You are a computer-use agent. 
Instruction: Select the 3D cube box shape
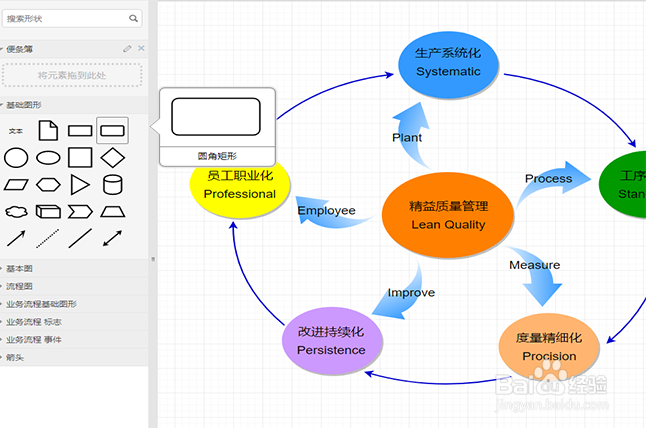(48, 212)
